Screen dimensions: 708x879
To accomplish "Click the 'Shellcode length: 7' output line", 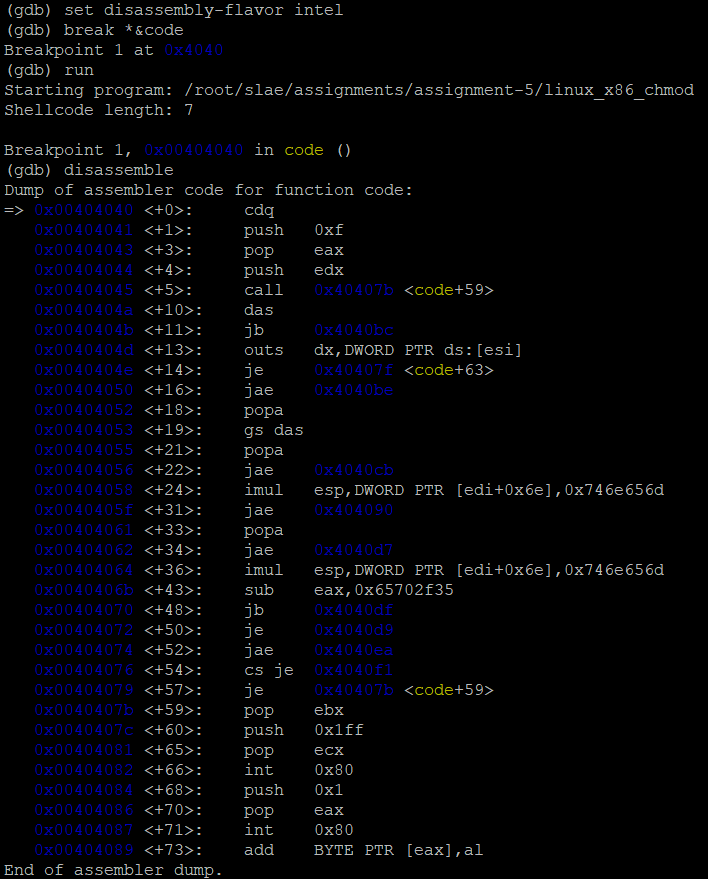I will tap(99, 110).
